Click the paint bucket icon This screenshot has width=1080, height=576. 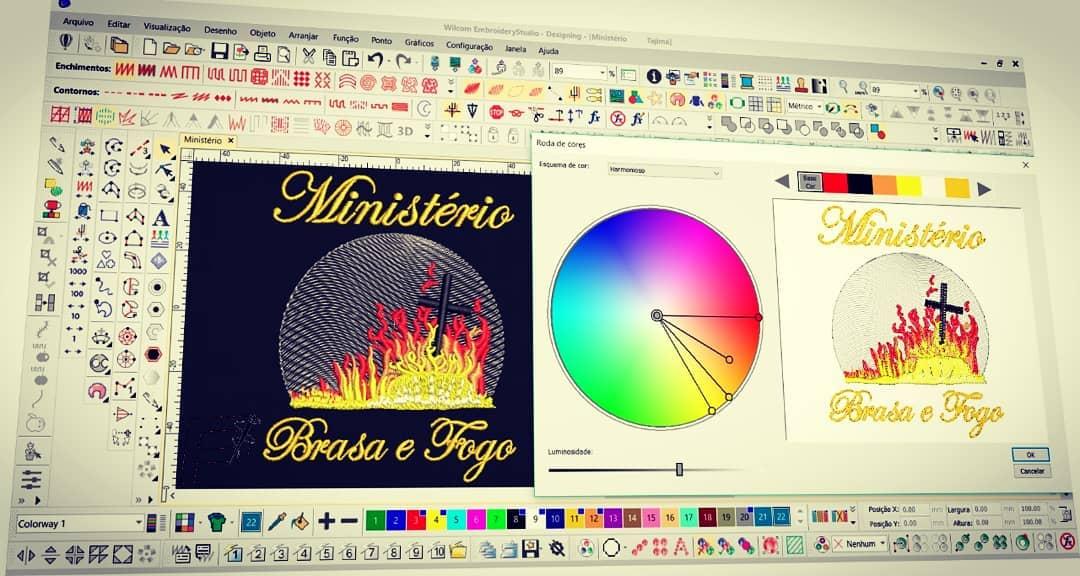[x=300, y=522]
